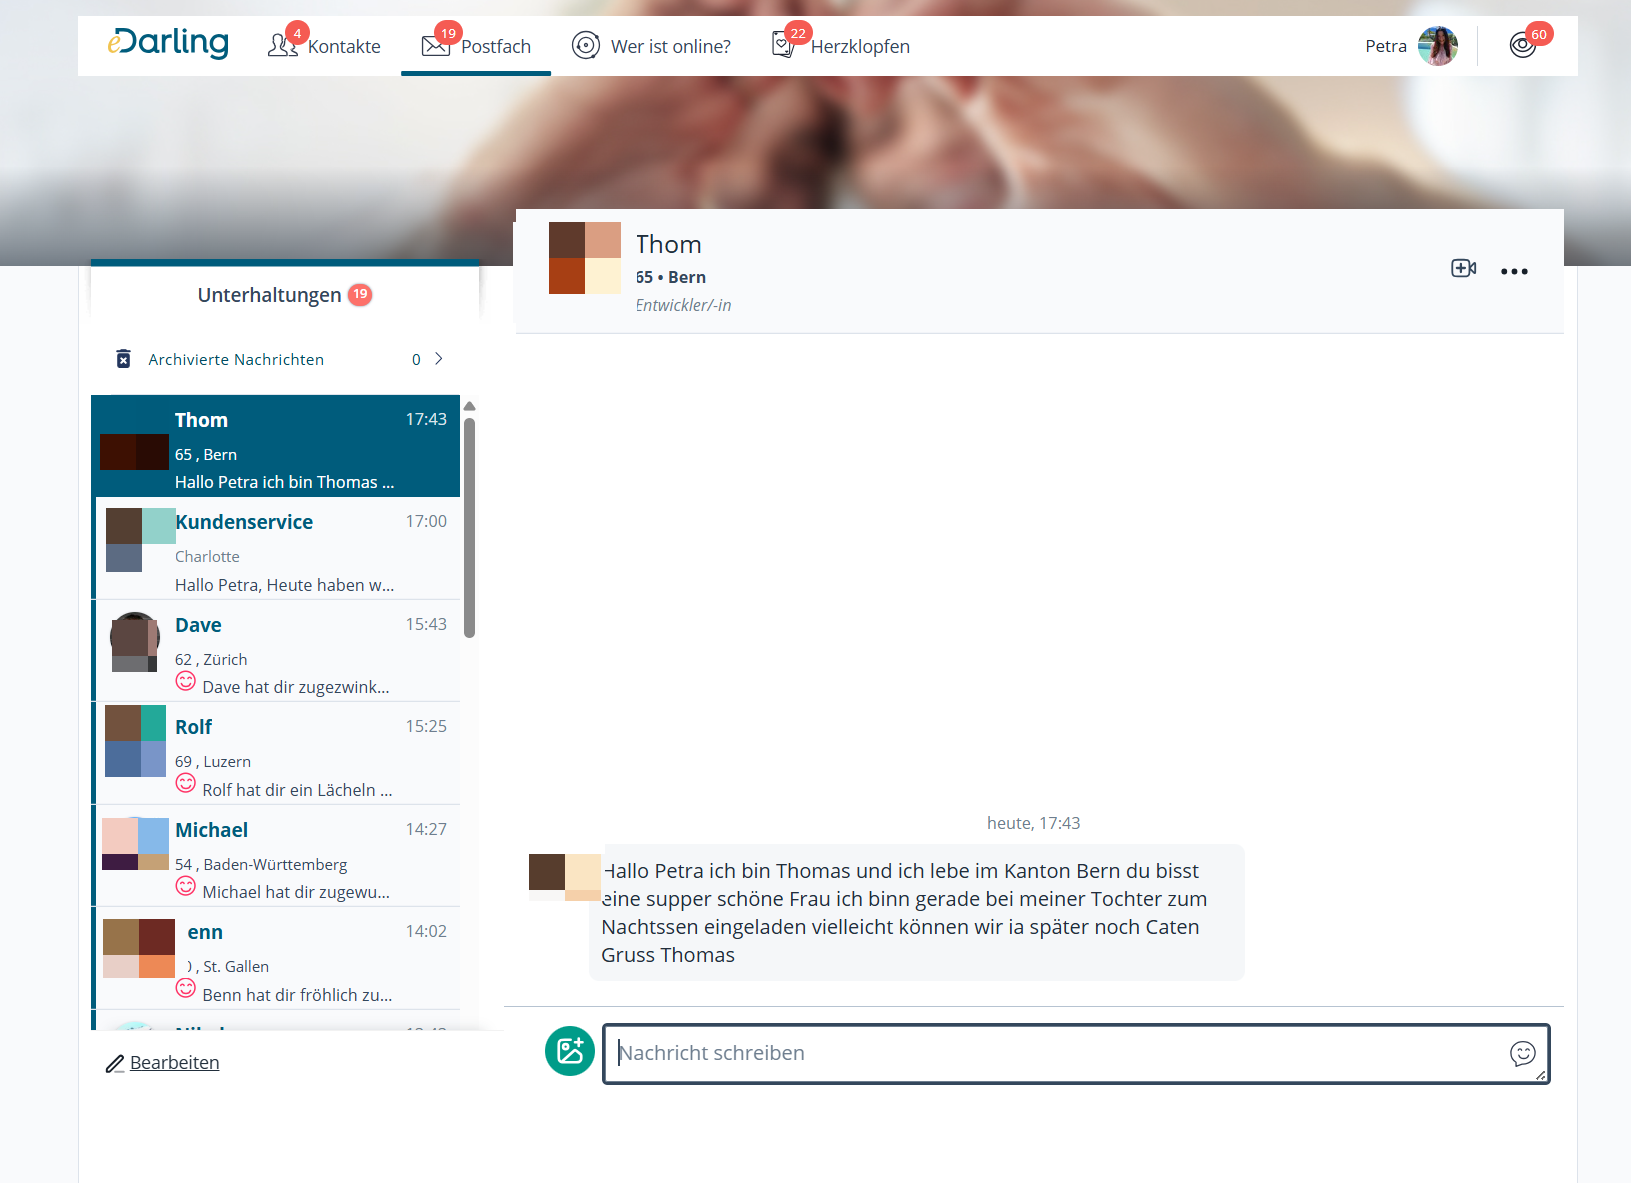Click Rolf's profile thumbnail in the list
The width and height of the screenshot is (1631, 1183).
(135, 741)
